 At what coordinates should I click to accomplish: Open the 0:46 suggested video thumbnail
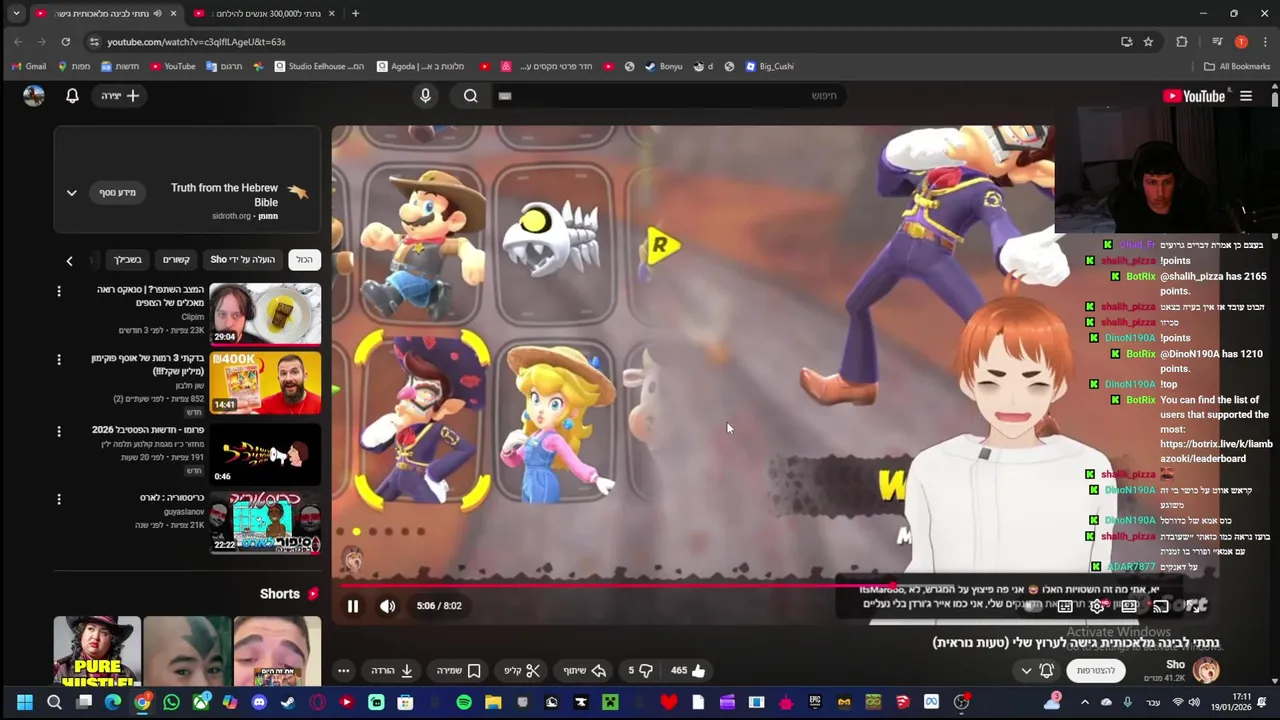click(x=265, y=453)
